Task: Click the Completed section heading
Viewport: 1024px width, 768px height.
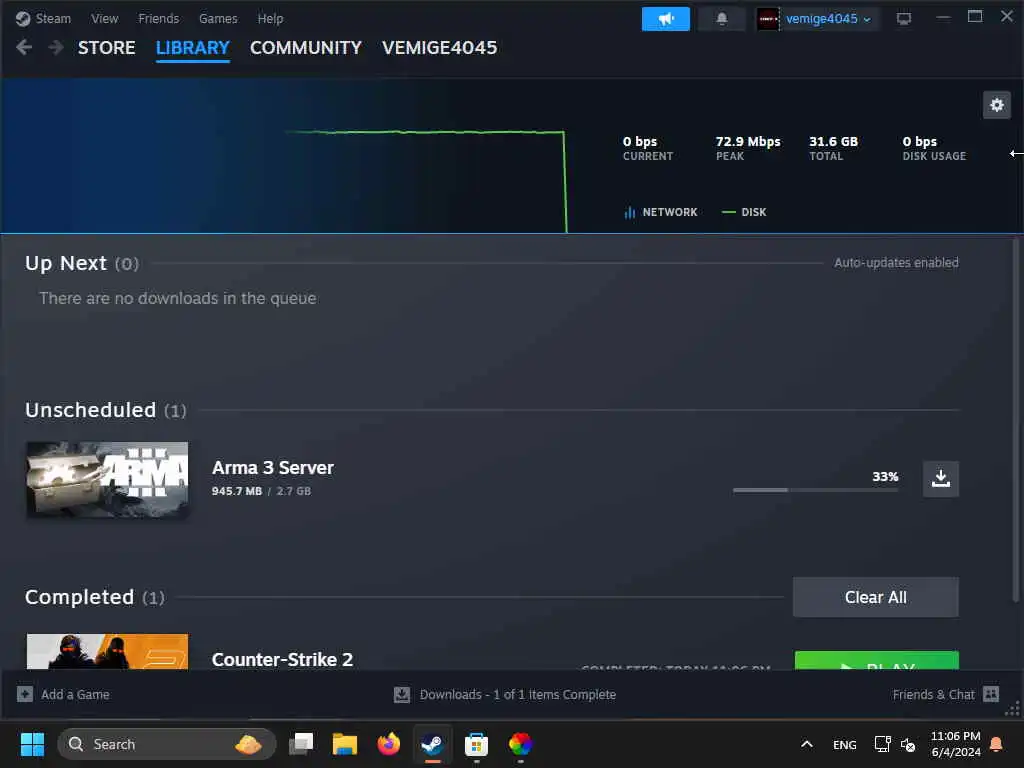Action: pos(79,597)
